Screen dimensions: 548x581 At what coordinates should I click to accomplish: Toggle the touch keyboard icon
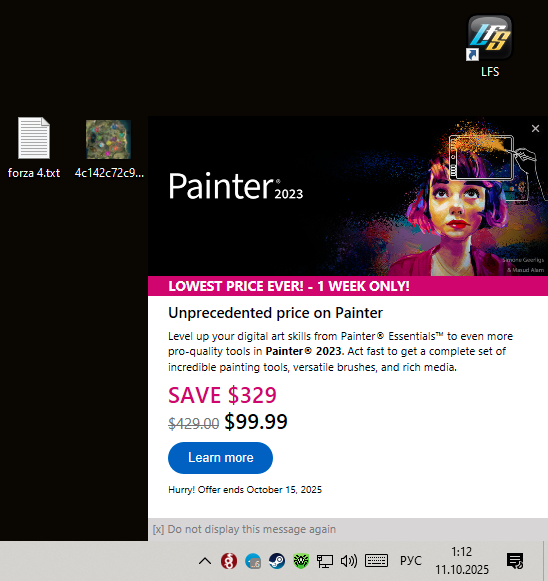pos(376,561)
